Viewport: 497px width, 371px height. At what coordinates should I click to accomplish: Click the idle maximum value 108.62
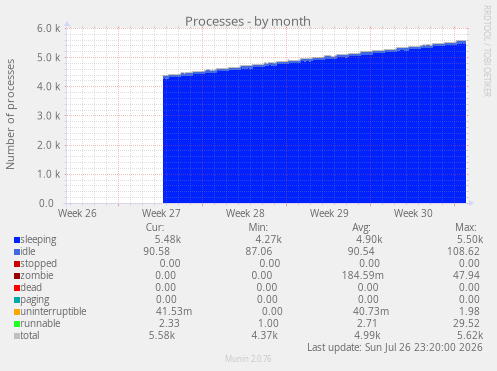pos(463,251)
